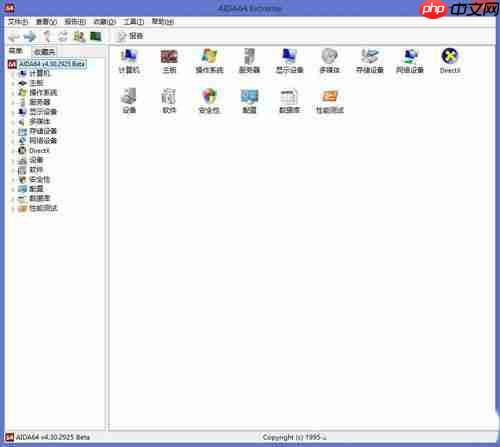The height and width of the screenshot is (447, 500).
Task: Click the users toolbar icon
Action: pos(79,36)
